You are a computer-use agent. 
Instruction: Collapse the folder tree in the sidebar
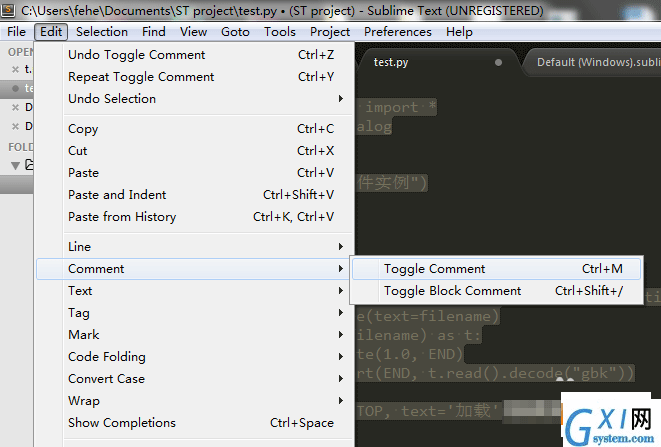[16, 165]
